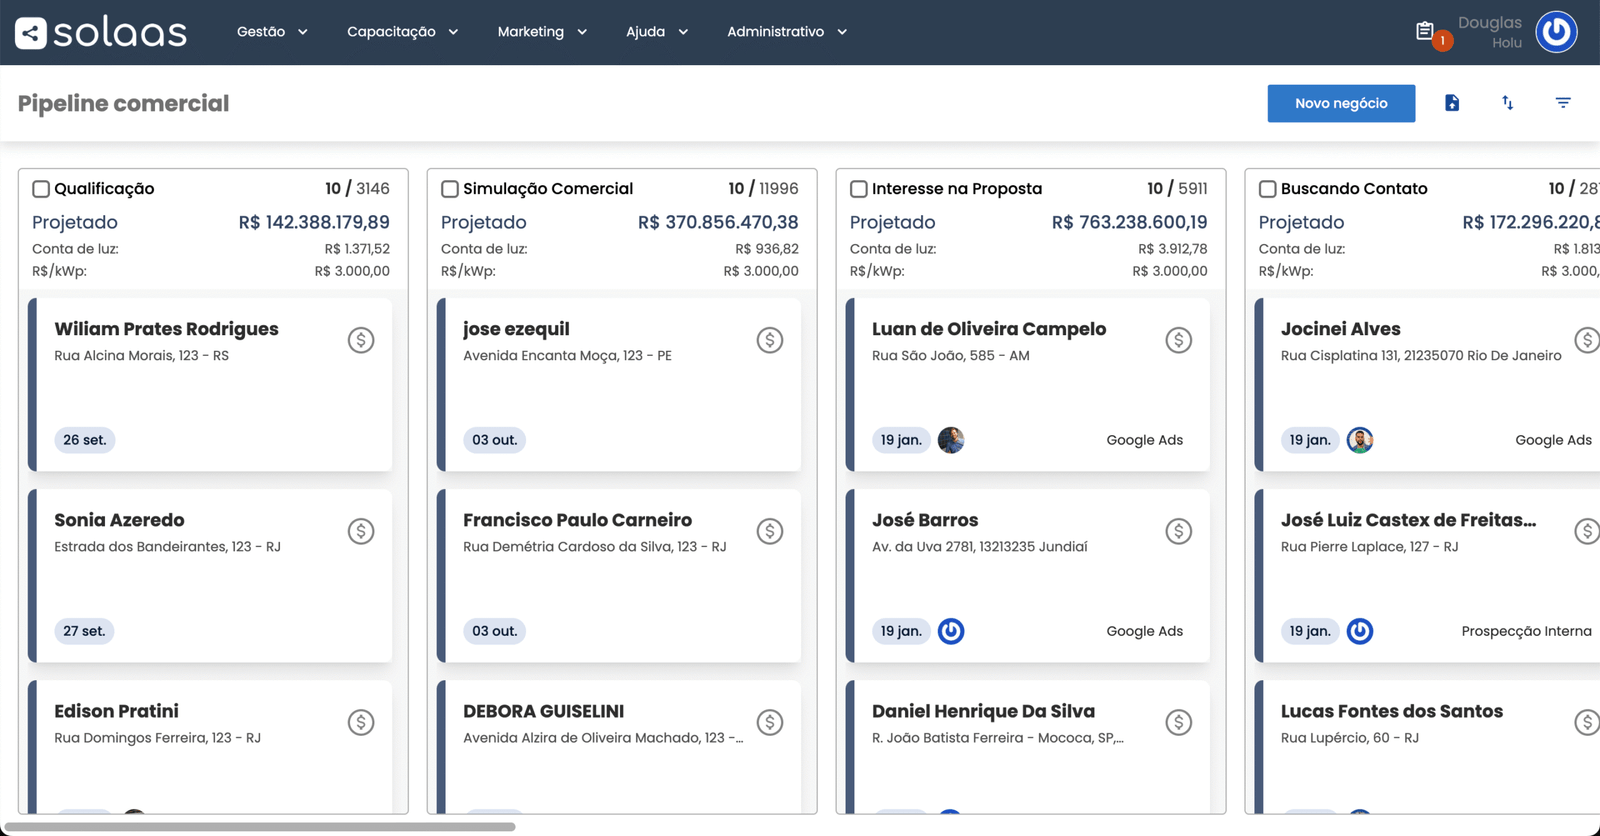
Task: Open the Marketing menu
Action: (542, 32)
